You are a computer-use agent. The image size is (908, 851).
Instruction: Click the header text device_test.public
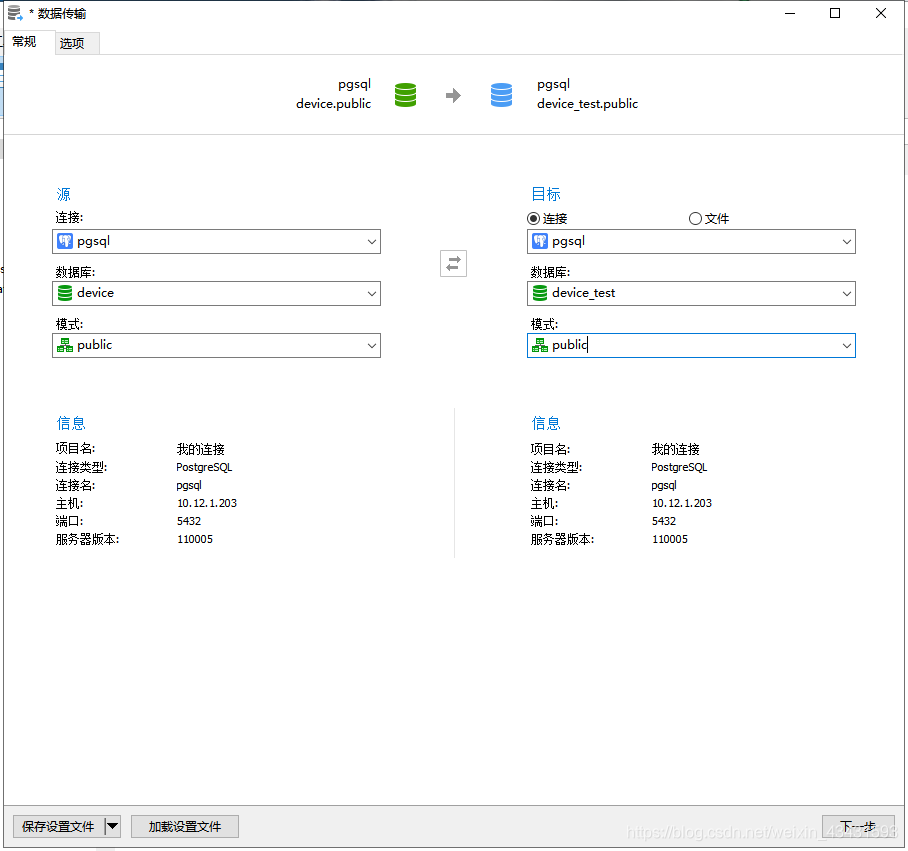pos(587,104)
